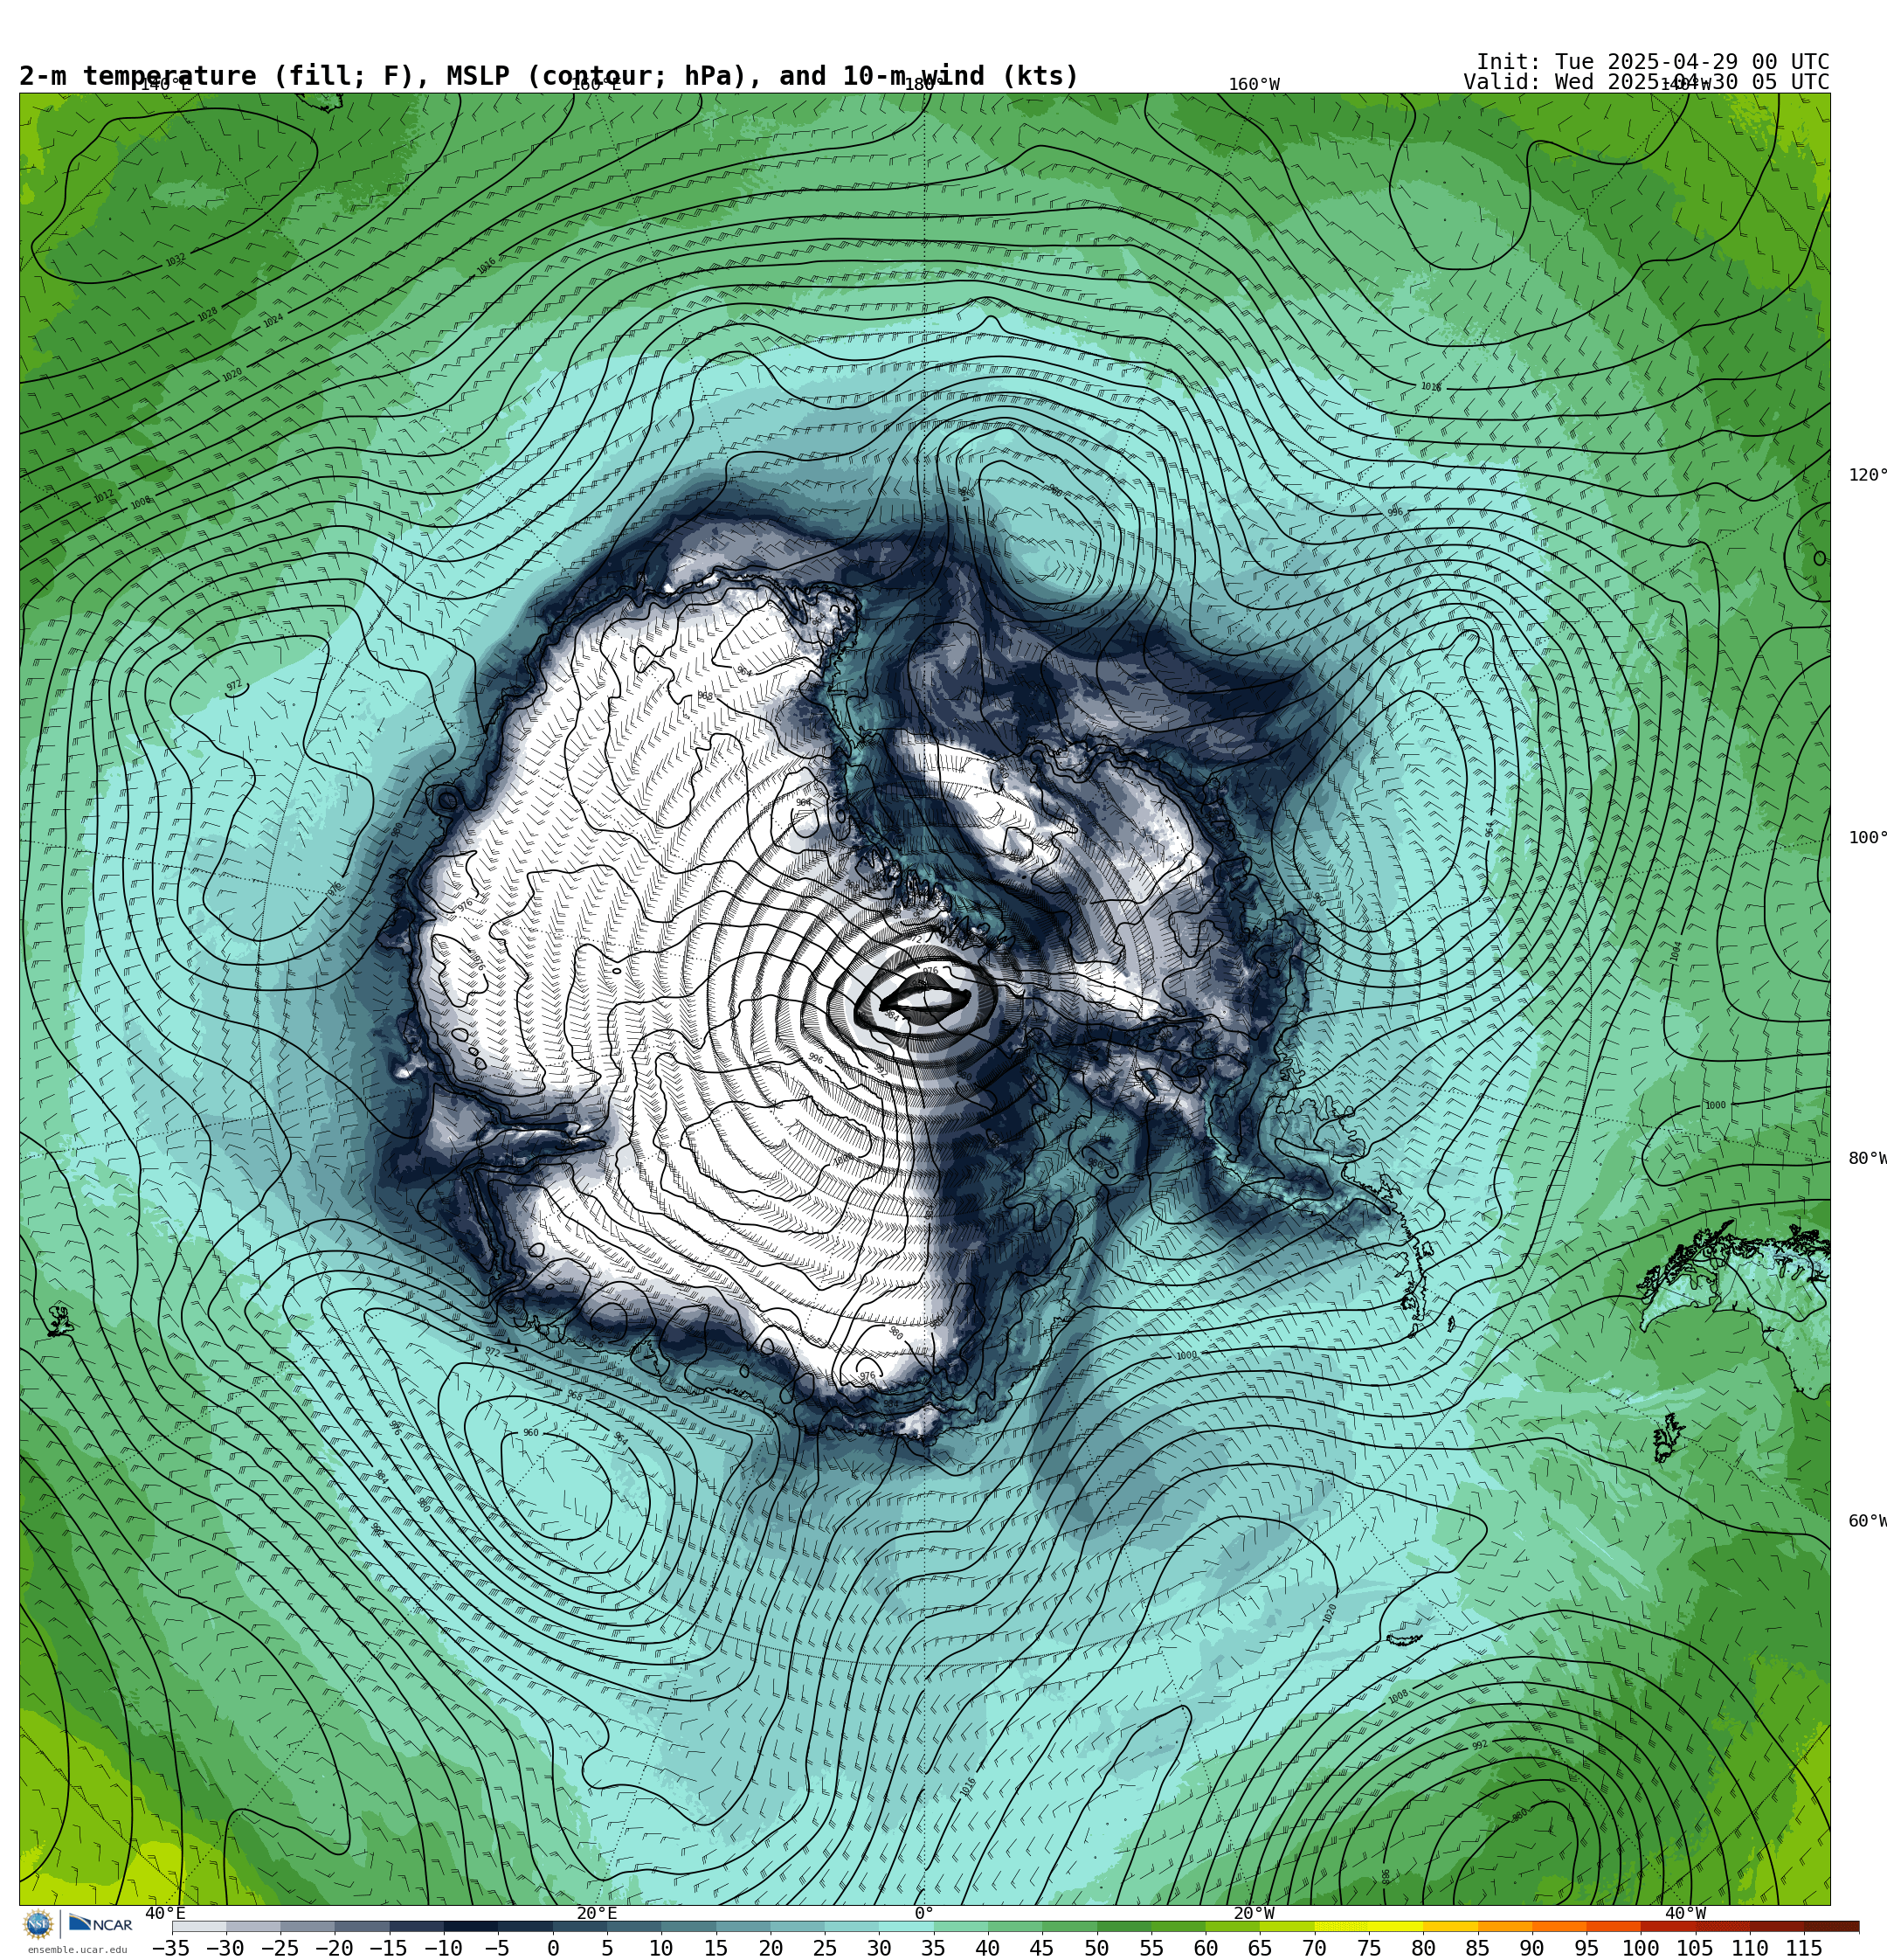
Task: Click the 1024 isobar contour label
Action: tap(273, 321)
